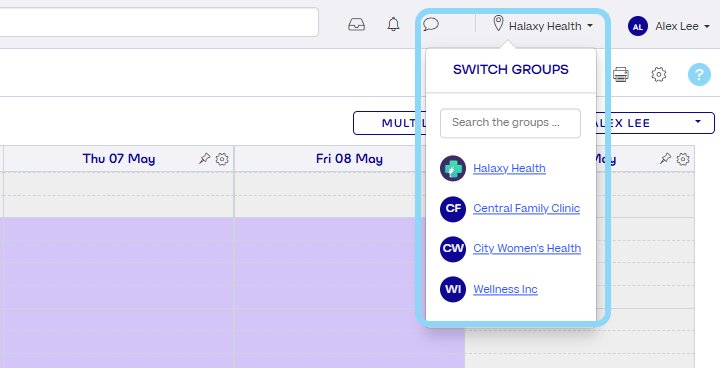Open the chat messages bubble icon
Viewport: 720px width, 368px height.
(431, 24)
